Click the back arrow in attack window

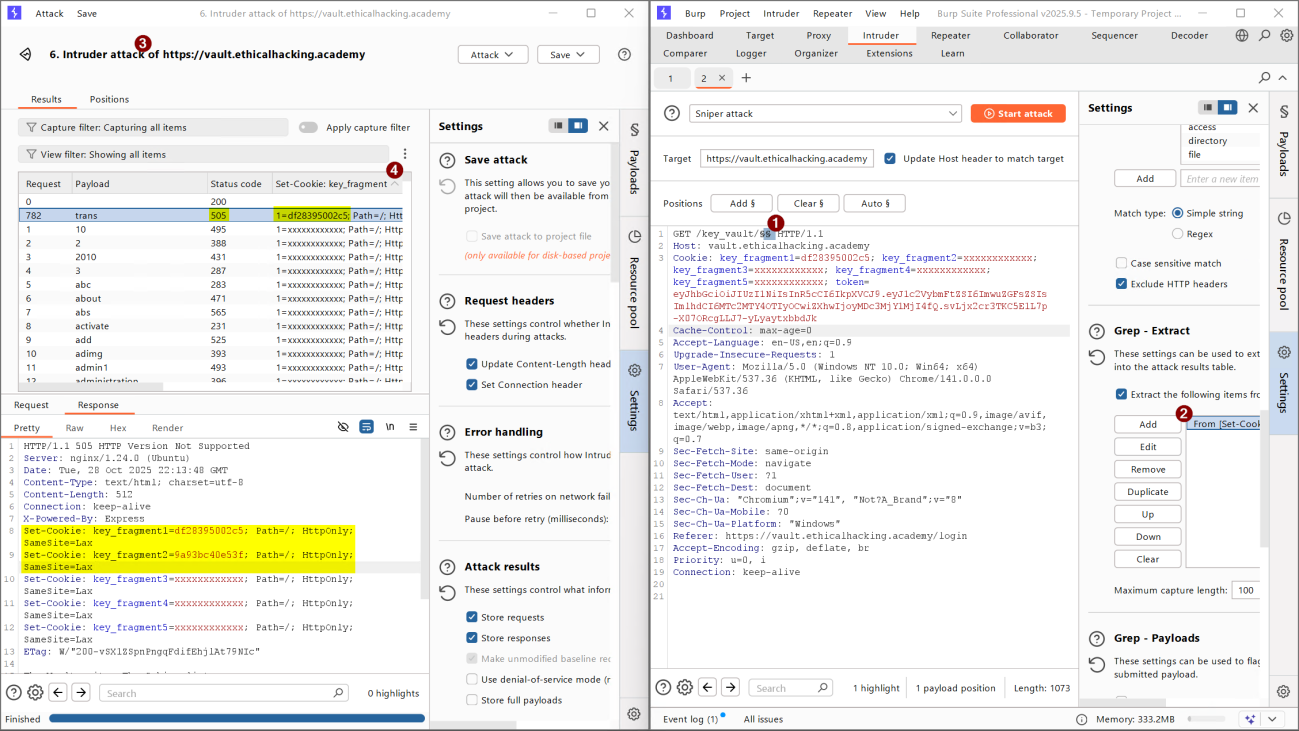point(25,54)
